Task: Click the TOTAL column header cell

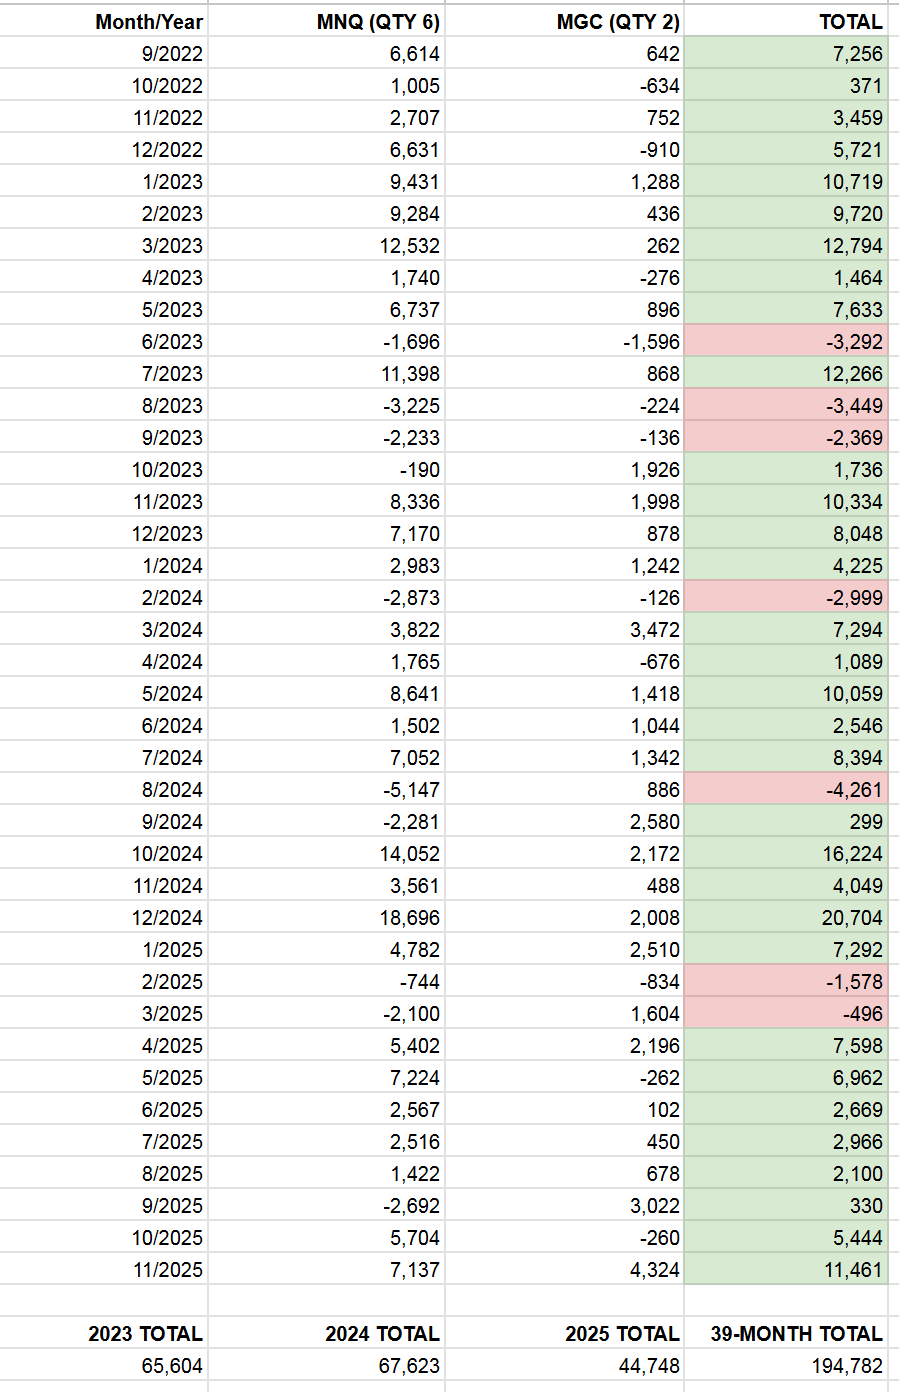Action: point(850,22)
